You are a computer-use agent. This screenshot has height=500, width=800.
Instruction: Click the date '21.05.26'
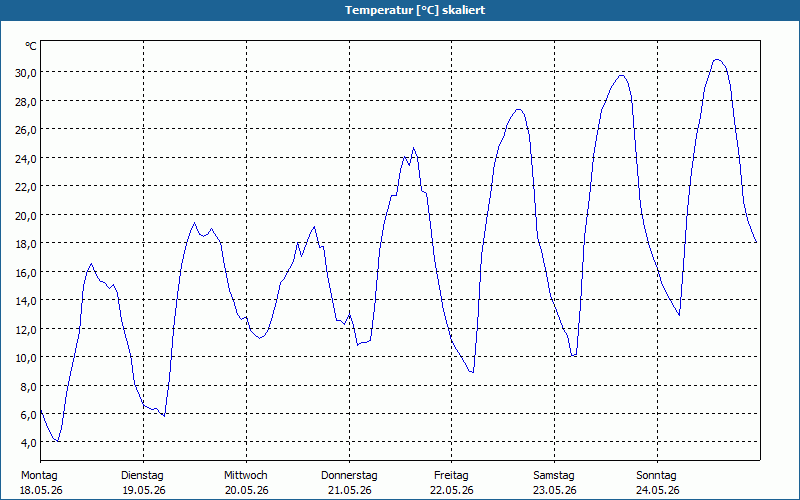point(349,490)
